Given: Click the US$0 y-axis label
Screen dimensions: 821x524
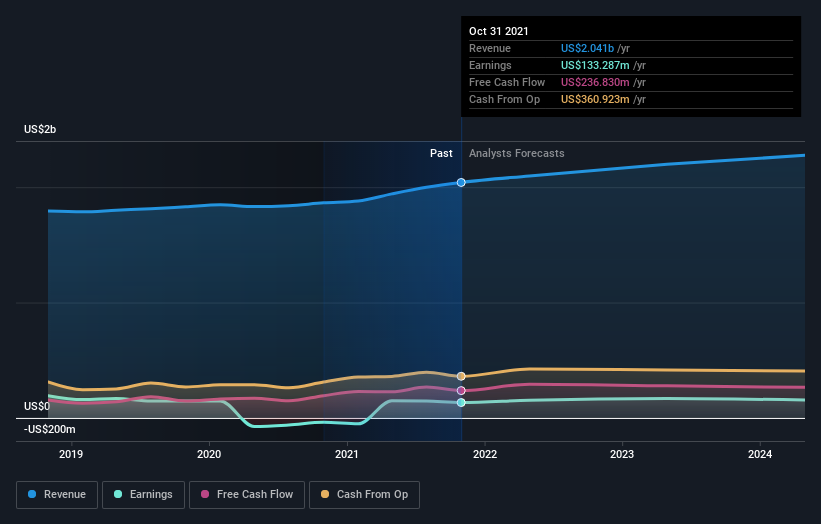Looking at the screenshot, I should pos(37,406).
